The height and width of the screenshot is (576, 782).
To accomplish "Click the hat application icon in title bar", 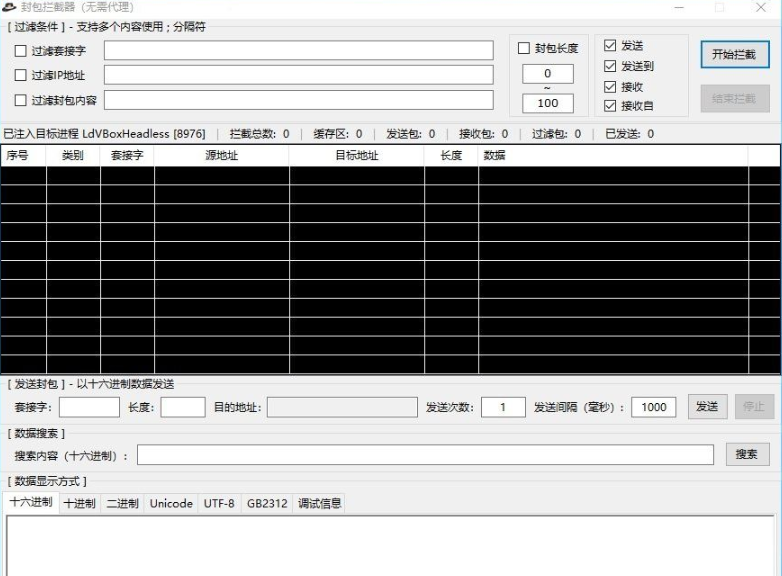I will click(9, 7).
